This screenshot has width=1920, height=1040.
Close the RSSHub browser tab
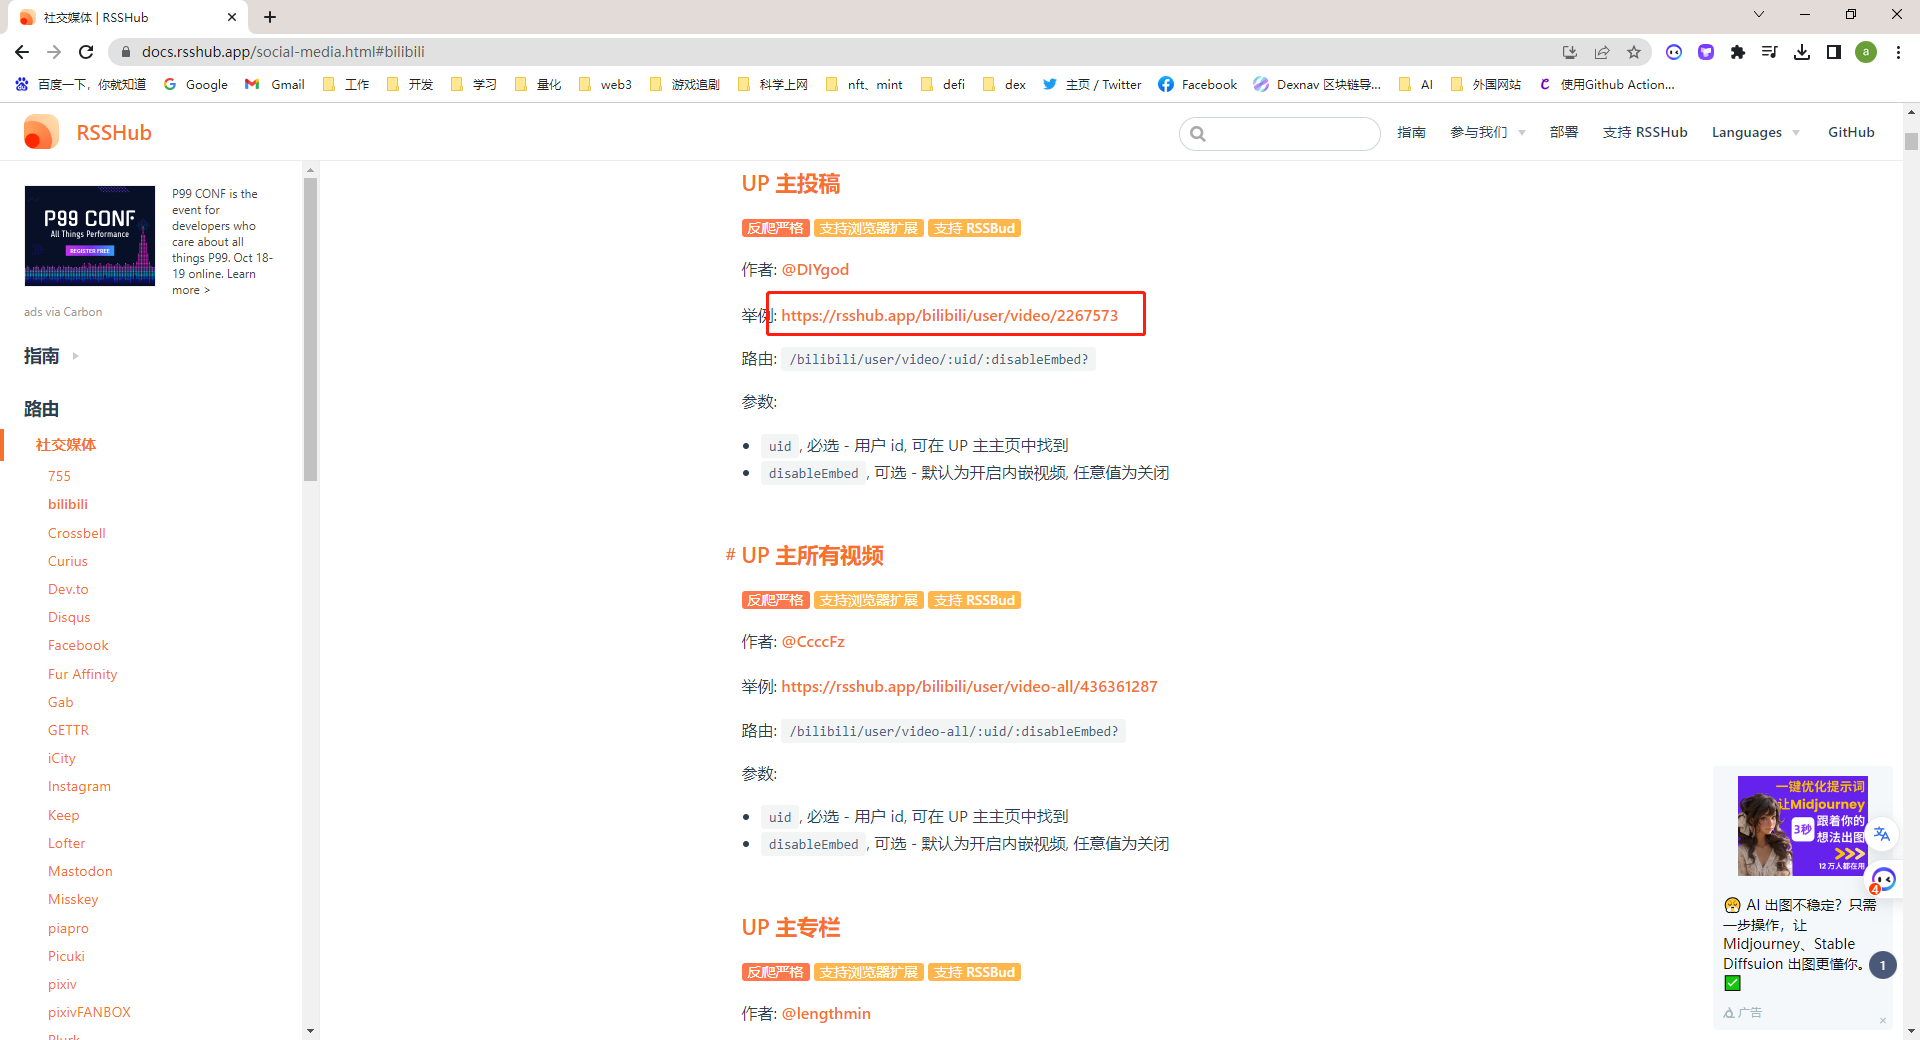(232, 17)
